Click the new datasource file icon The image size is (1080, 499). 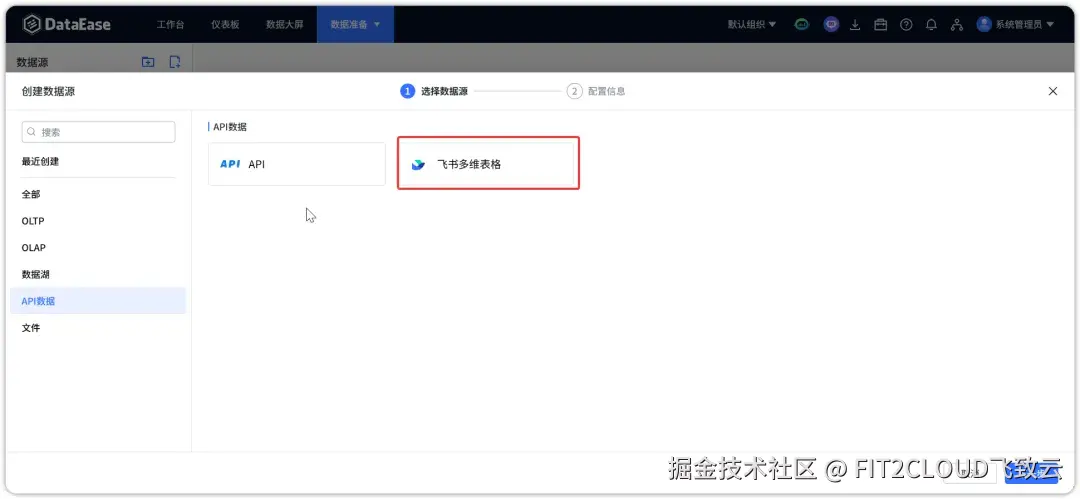tap(175, 62)
